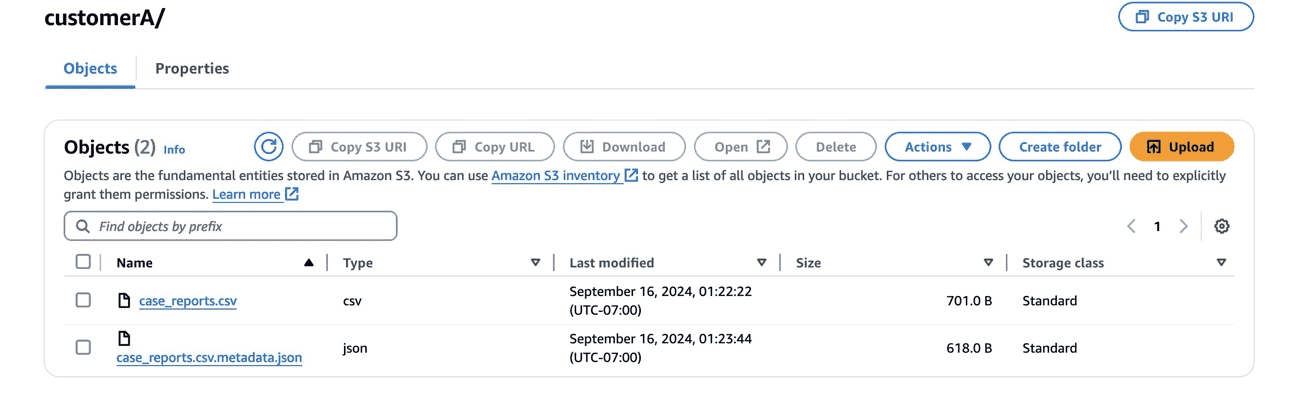Toggle the select all objects checkbox
Viewport: 1292px width, 412px height.
pyautogui.click(x=83, y=262)
